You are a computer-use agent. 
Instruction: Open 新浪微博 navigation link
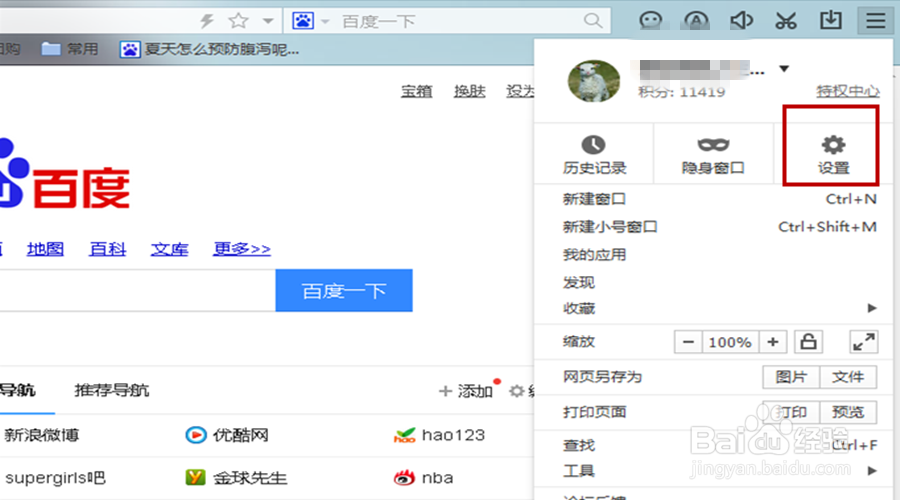point(41,435)
